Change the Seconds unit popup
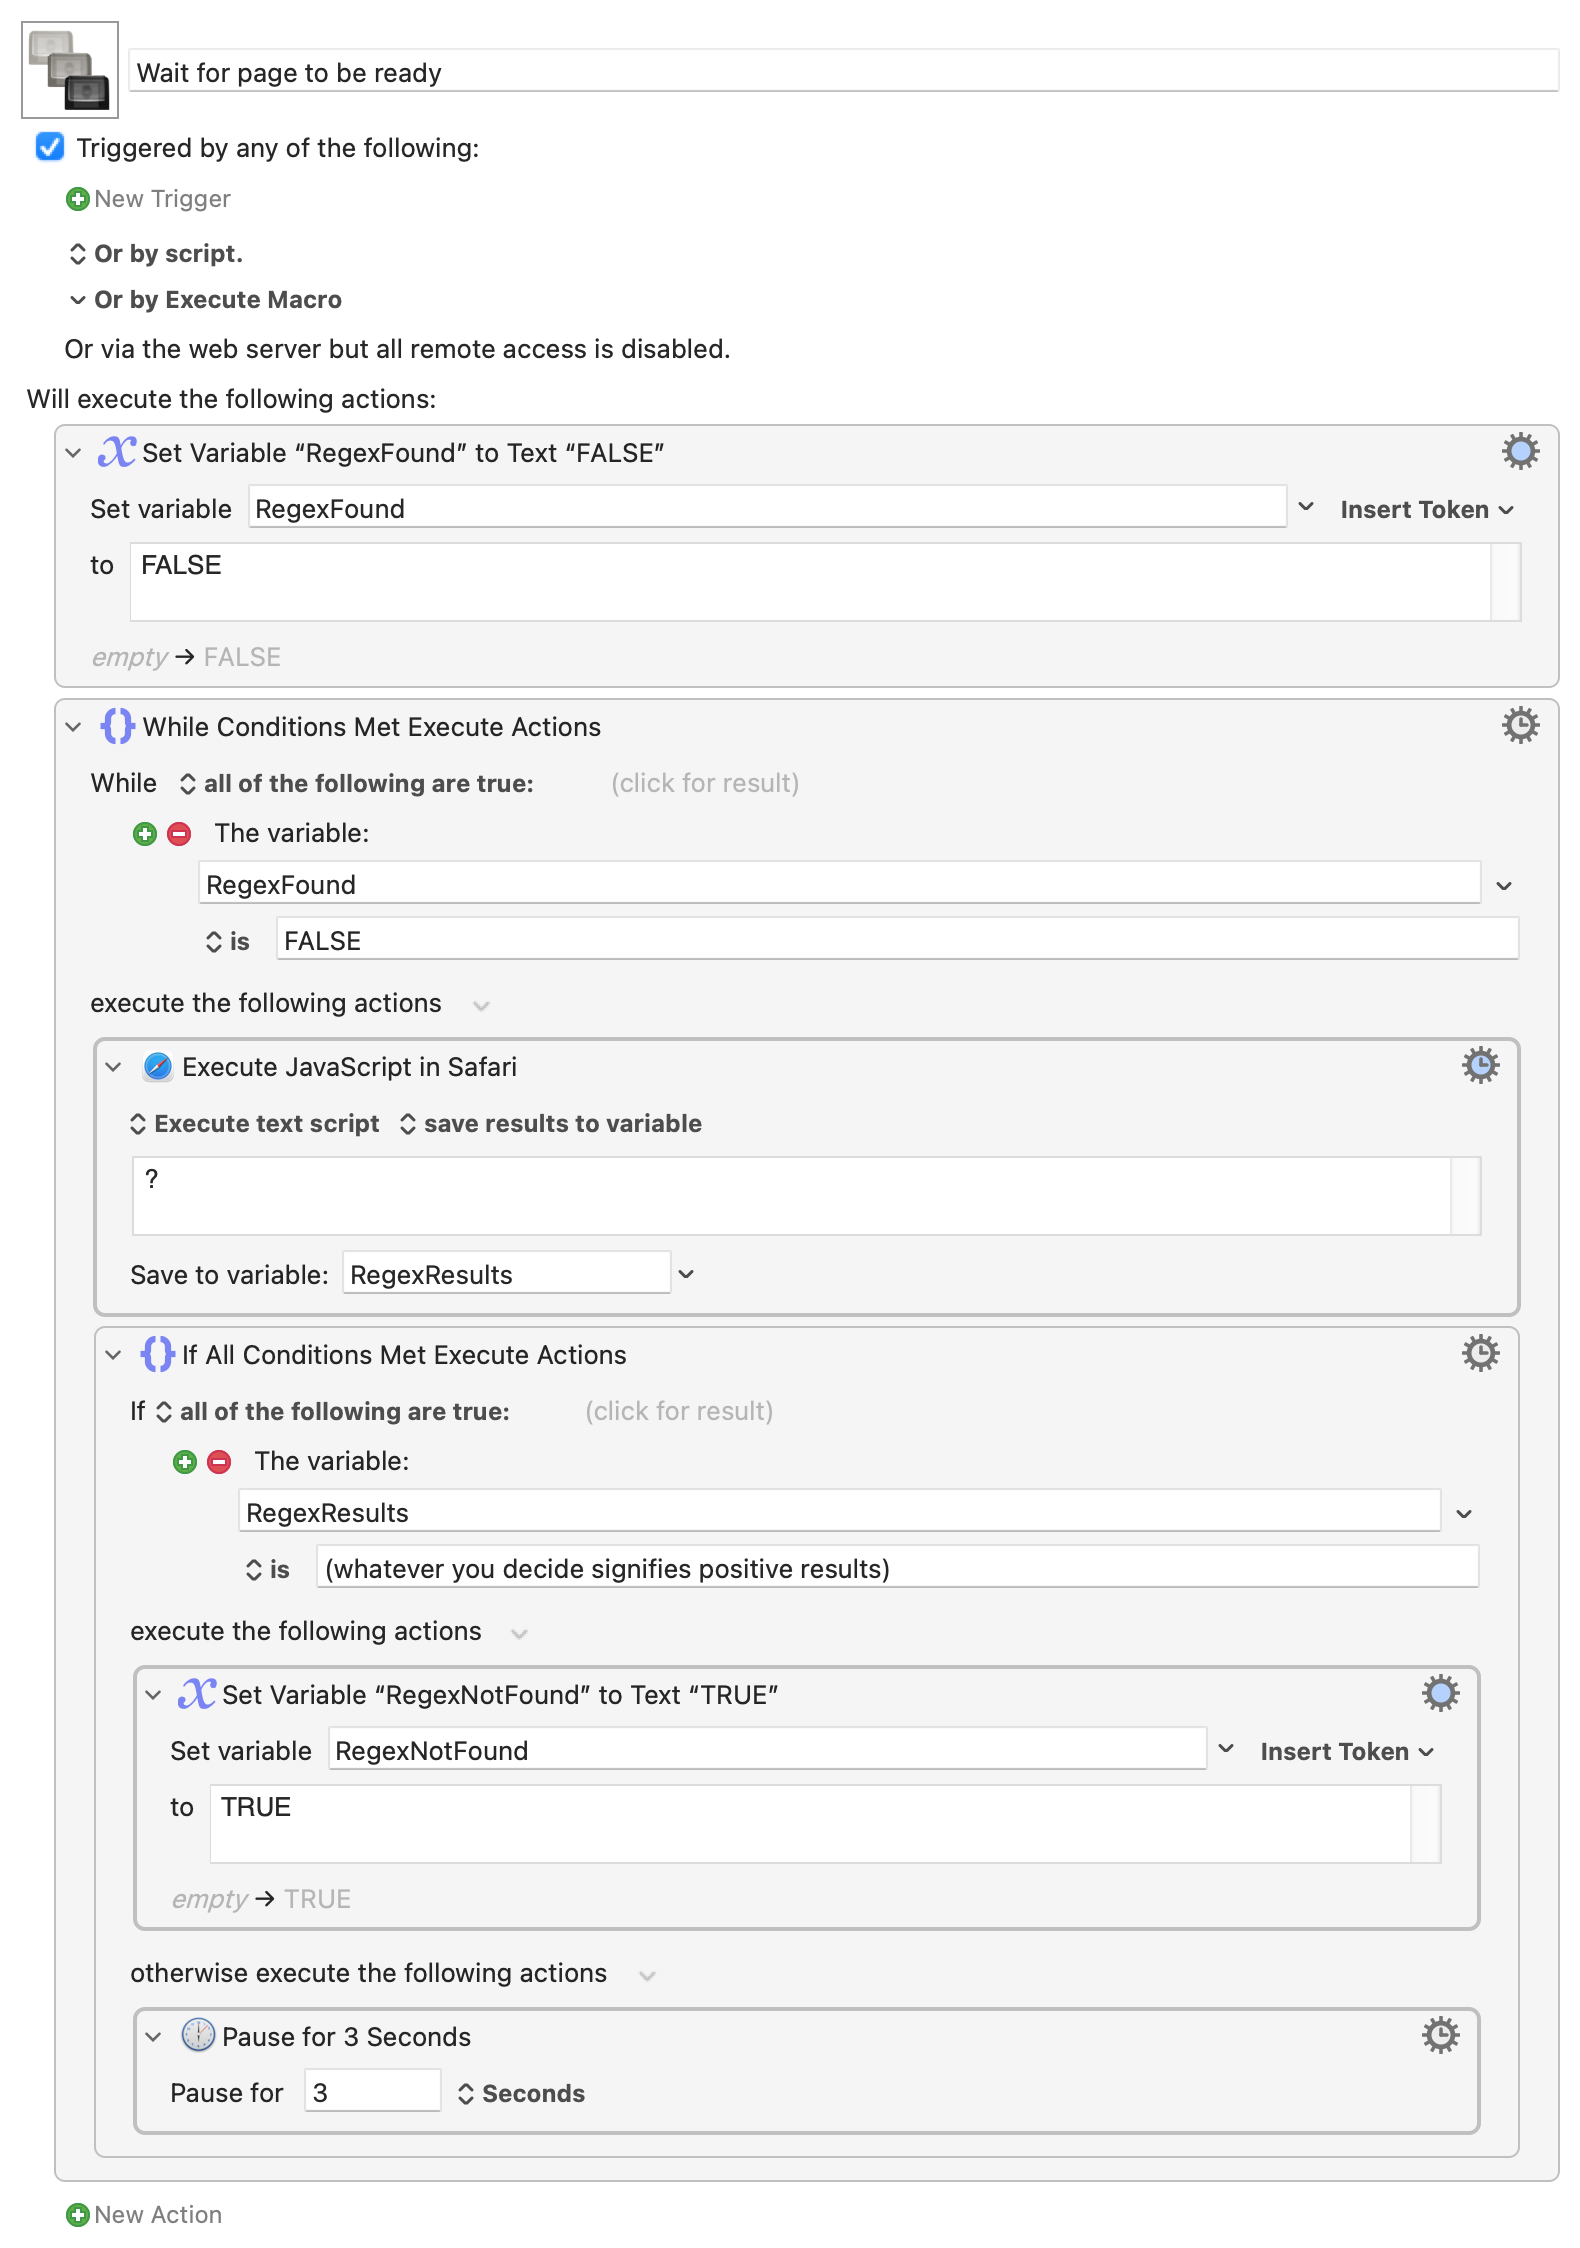Screen dimensions: 1580x2248 point(521,2094)
